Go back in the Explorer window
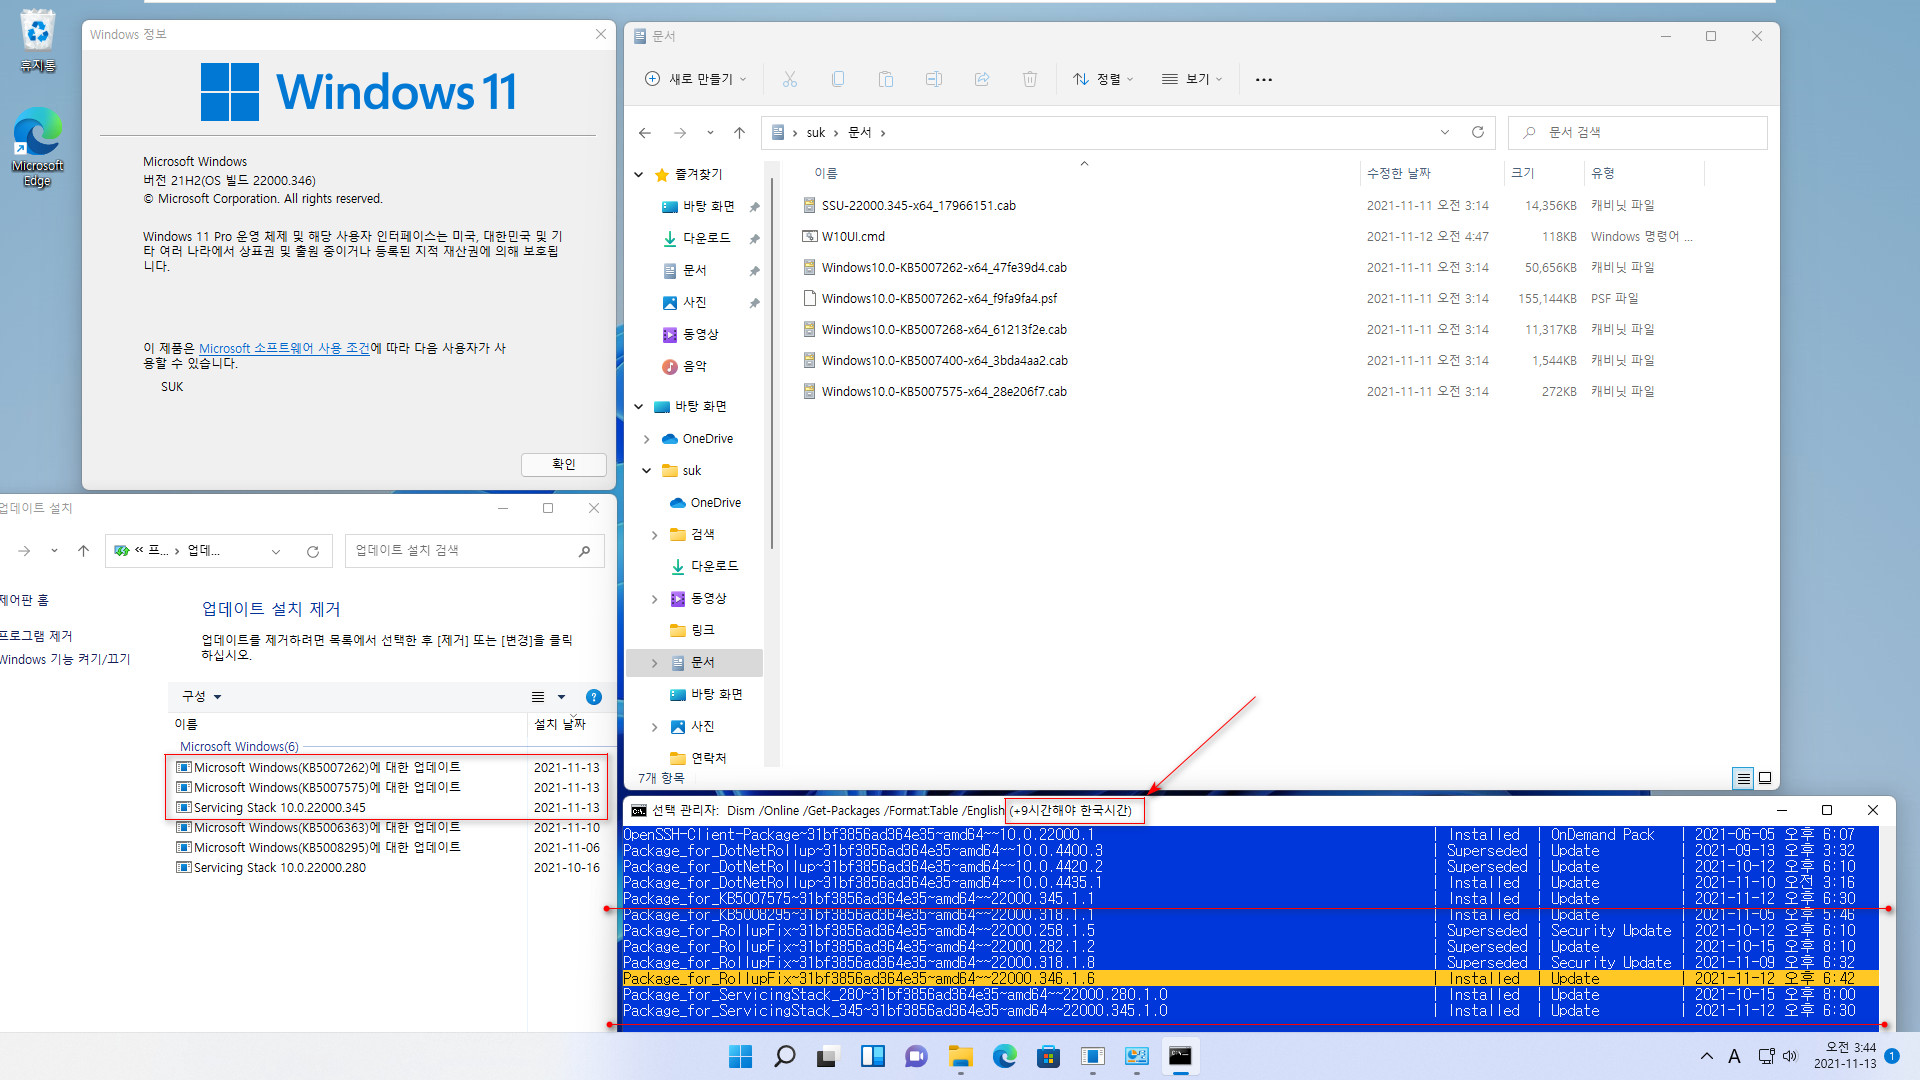Viewport: 1920px width, 1080px height. click(645, 133)
